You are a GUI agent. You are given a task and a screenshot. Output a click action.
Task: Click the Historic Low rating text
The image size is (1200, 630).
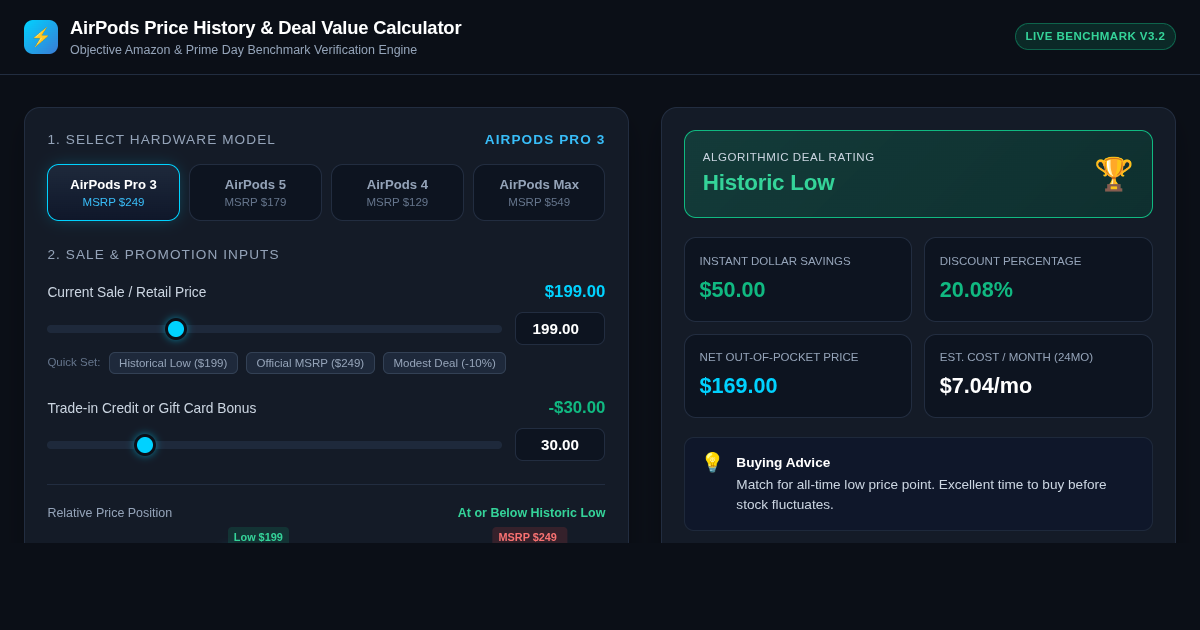pyautogui.click(x=768, y=183)
